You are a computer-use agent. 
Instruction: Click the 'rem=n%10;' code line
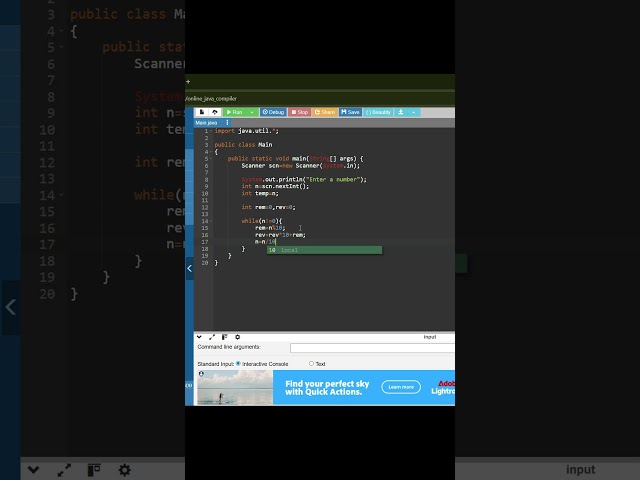point(270,228)
